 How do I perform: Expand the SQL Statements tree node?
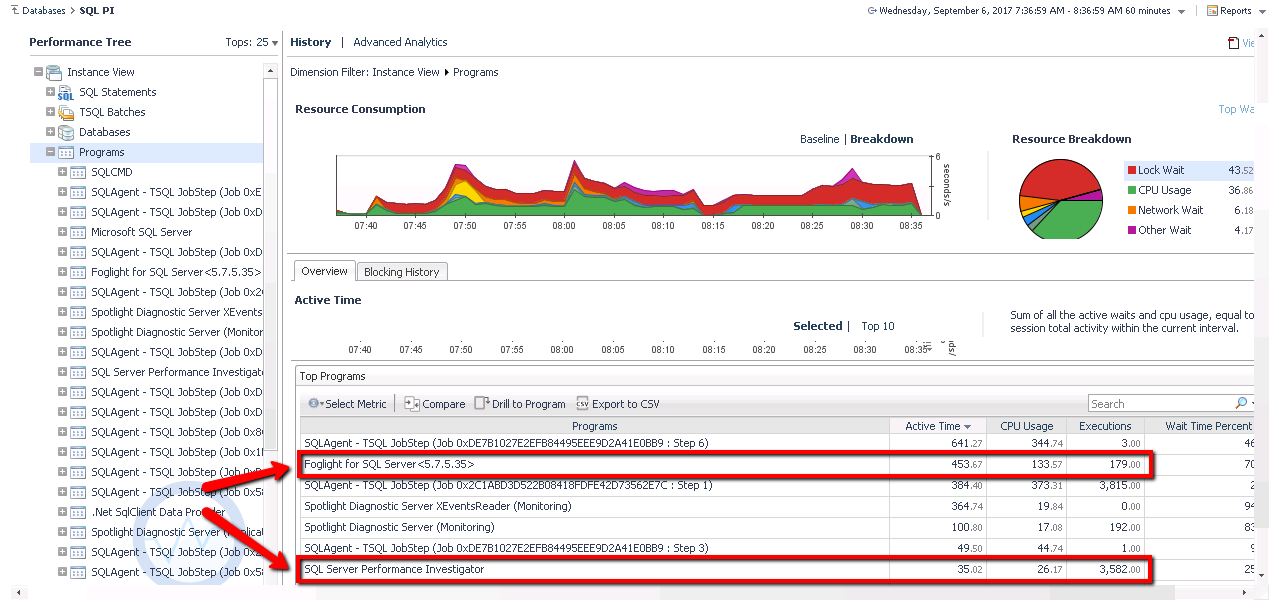point(50,92)
